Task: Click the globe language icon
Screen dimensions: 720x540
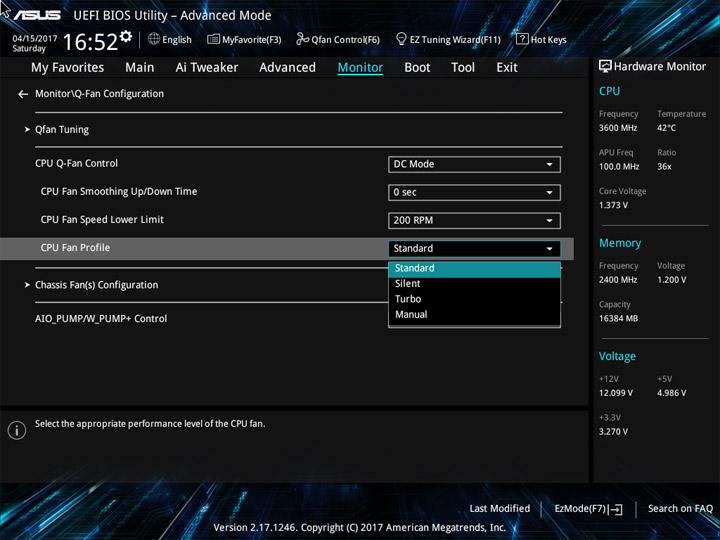Action: click(x=154, y=39)
